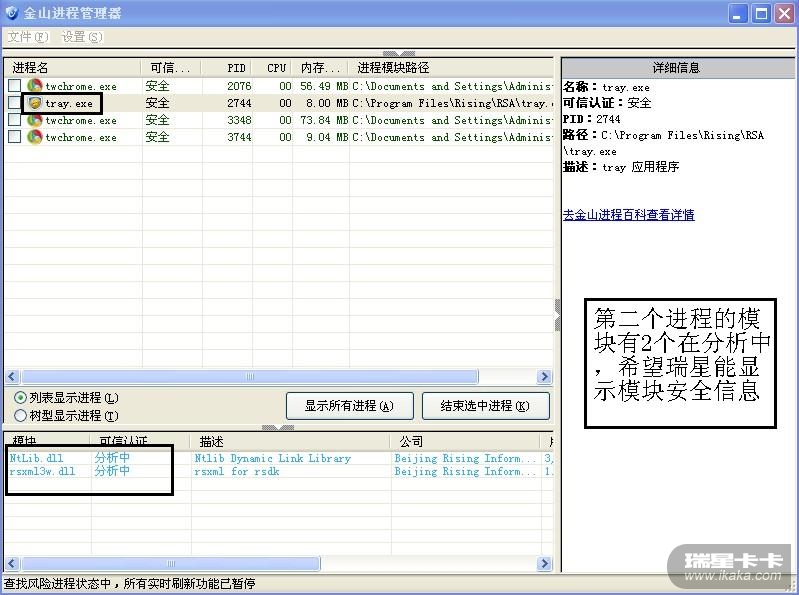
Task: Click process list scrollbar left arrow
Action: 12,376
